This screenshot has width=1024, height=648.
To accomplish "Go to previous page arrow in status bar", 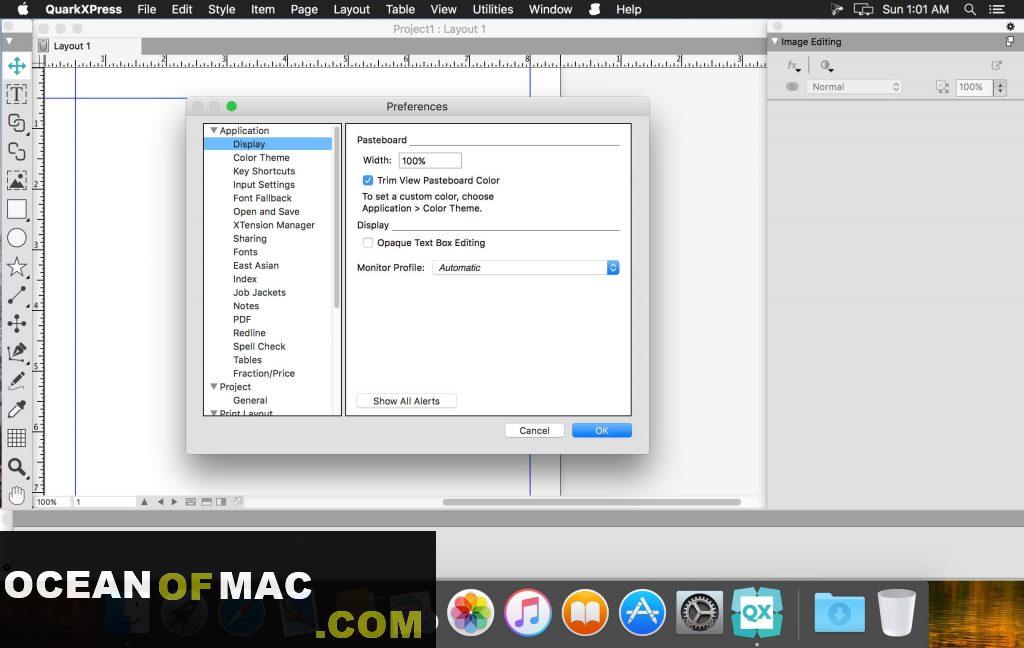I will point(161,502).
